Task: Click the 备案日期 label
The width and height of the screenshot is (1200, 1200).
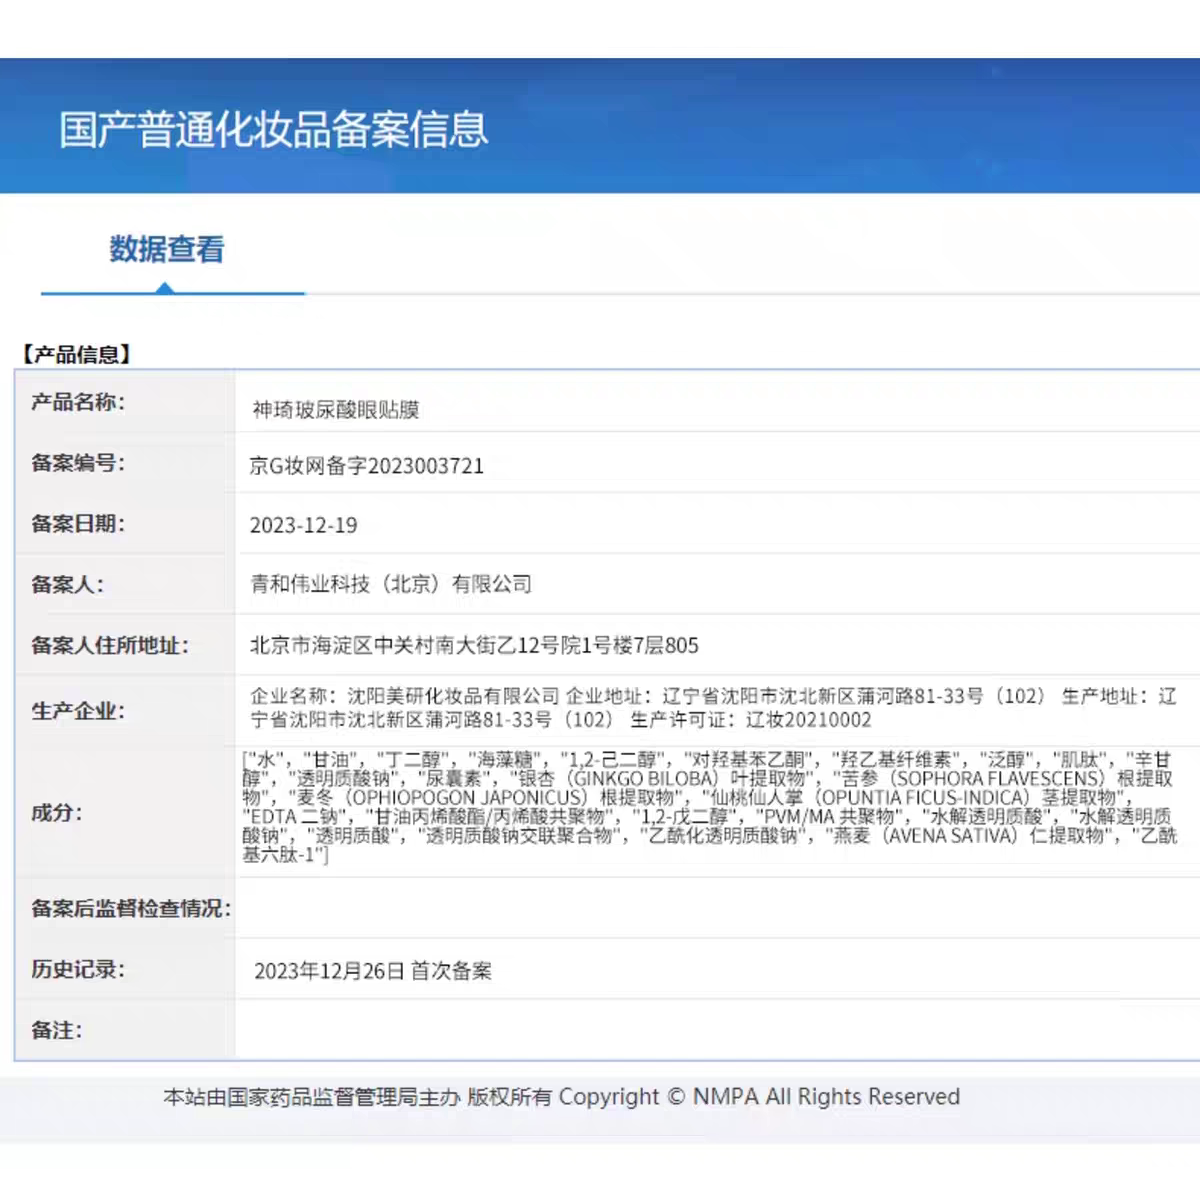Action: (78, 524)
